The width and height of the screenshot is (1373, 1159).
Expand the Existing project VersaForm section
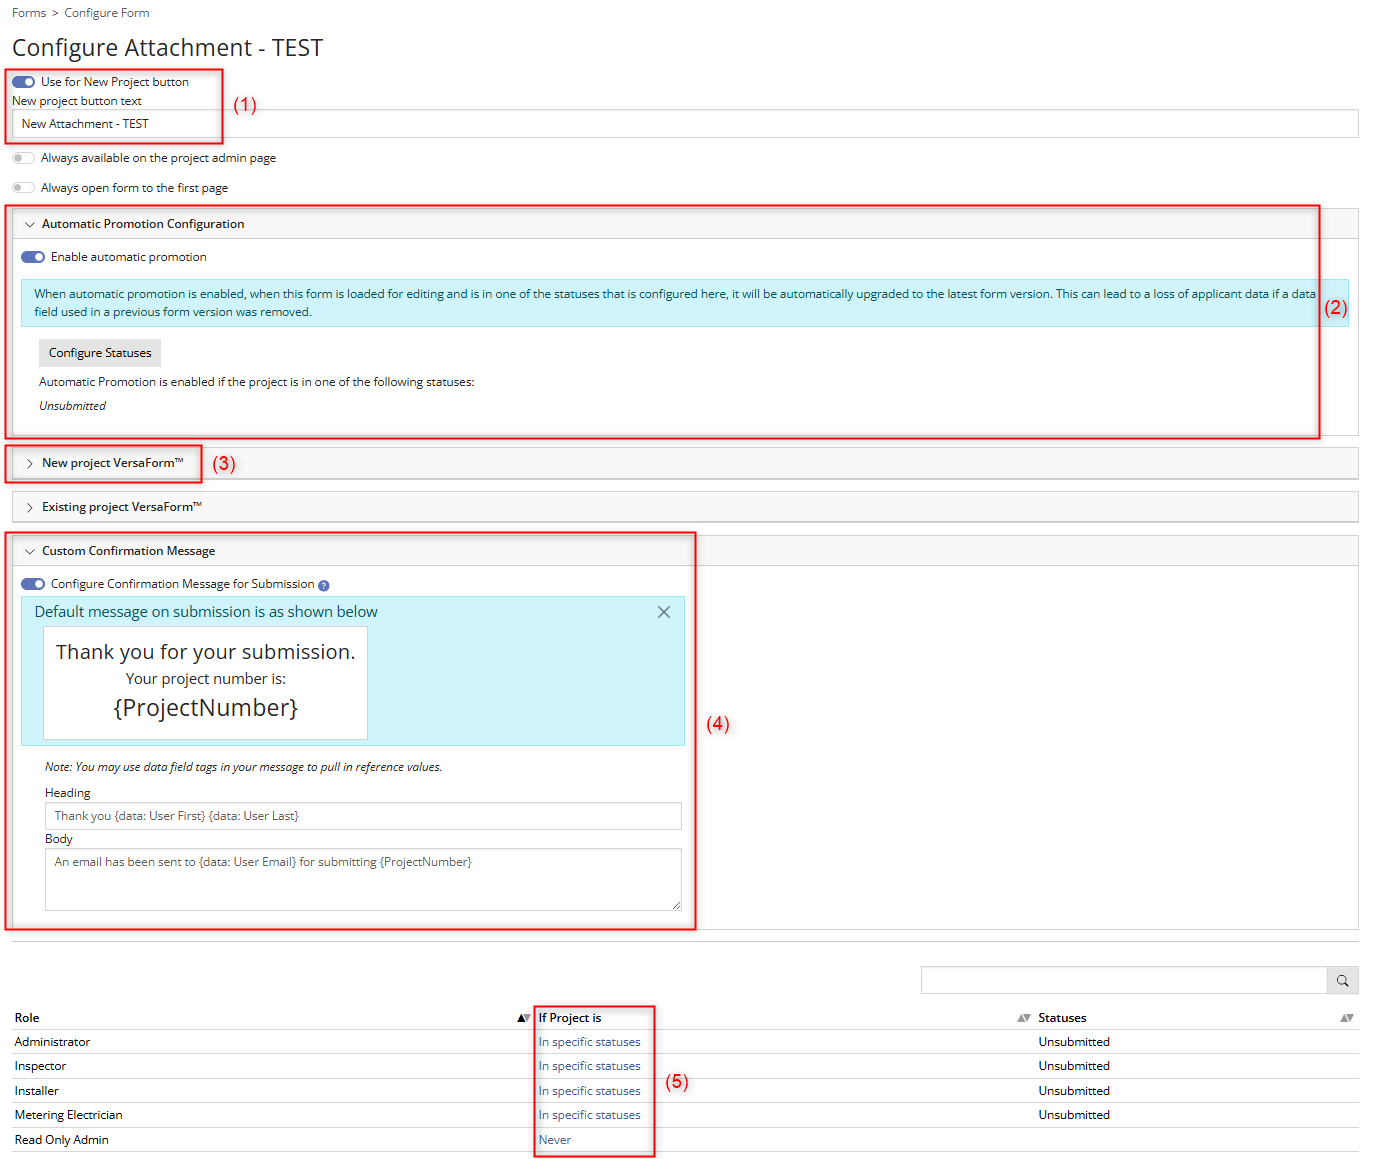click(30, 507)
